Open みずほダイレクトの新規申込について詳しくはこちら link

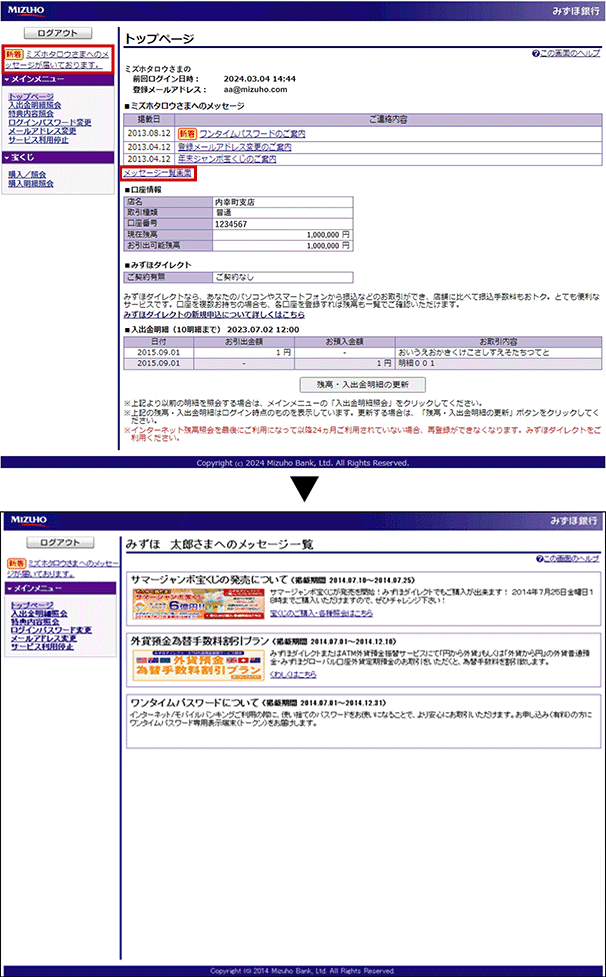[x=214, y=315]
